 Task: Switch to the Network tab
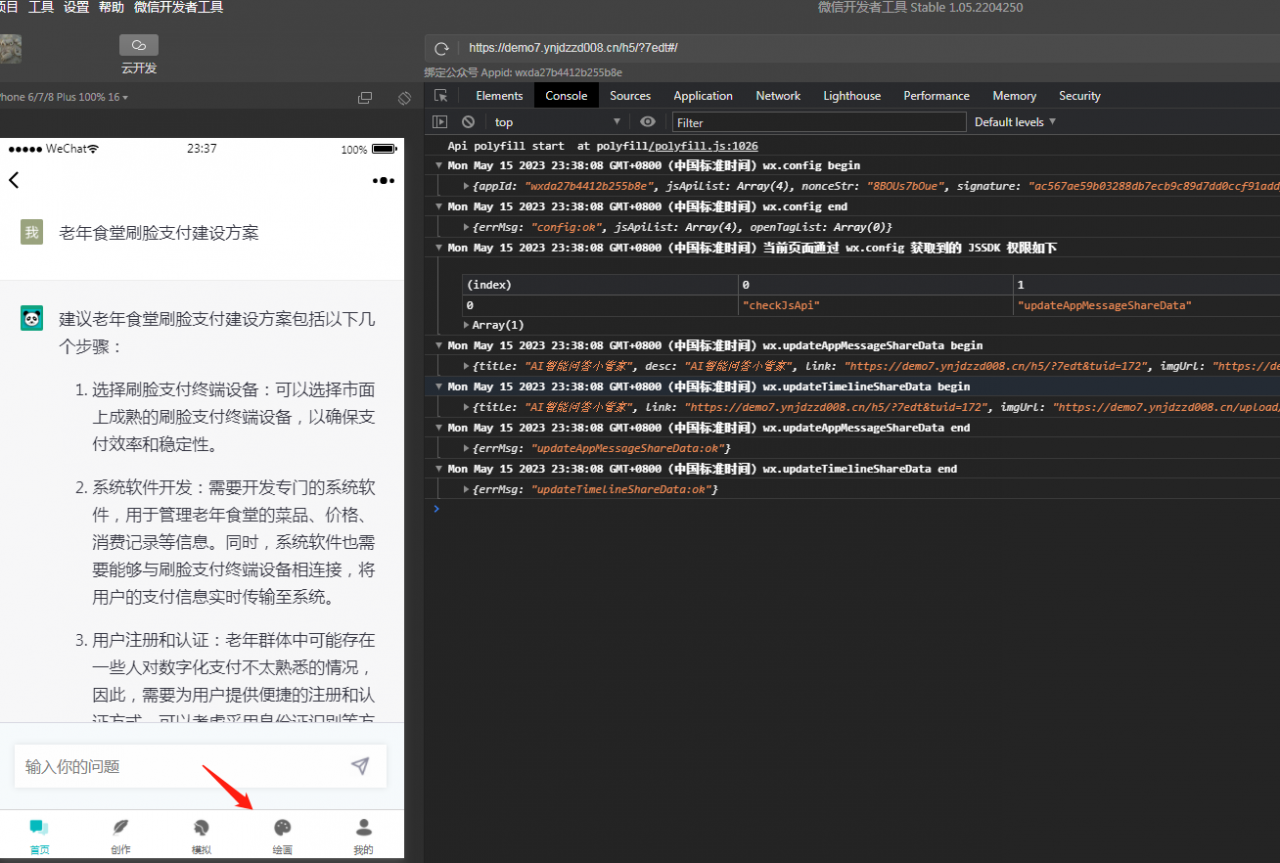(x=778, y=96)
